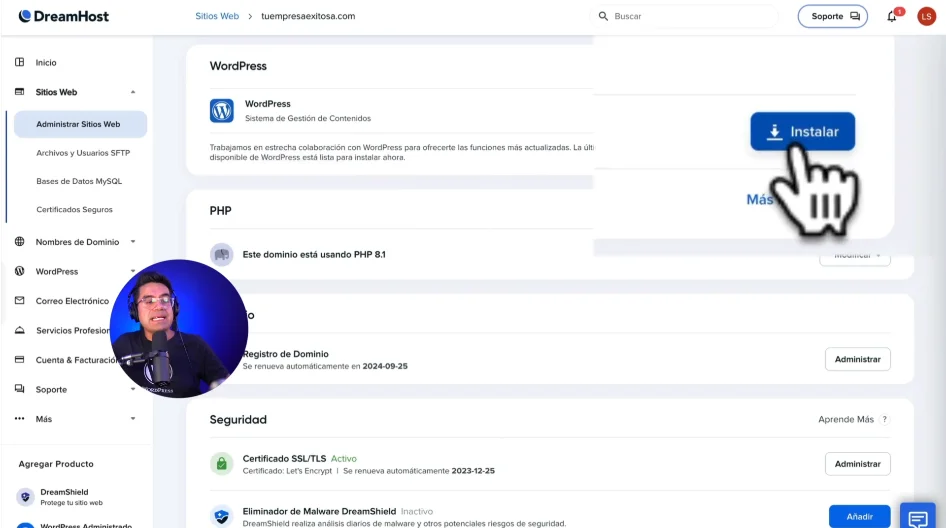Click the Instalar WordPress button
This screenshot has height=528, width=946.
pyautogui.click(x=802, y=132)
